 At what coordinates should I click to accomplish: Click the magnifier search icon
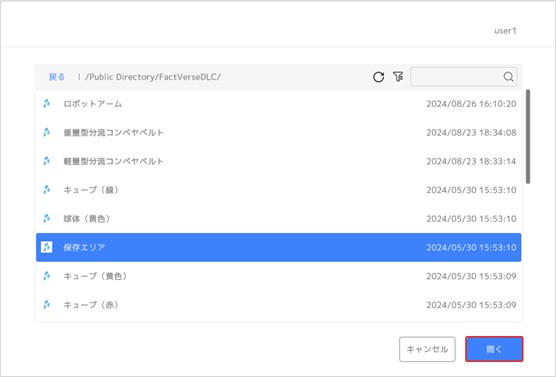(x=508, y=77)
